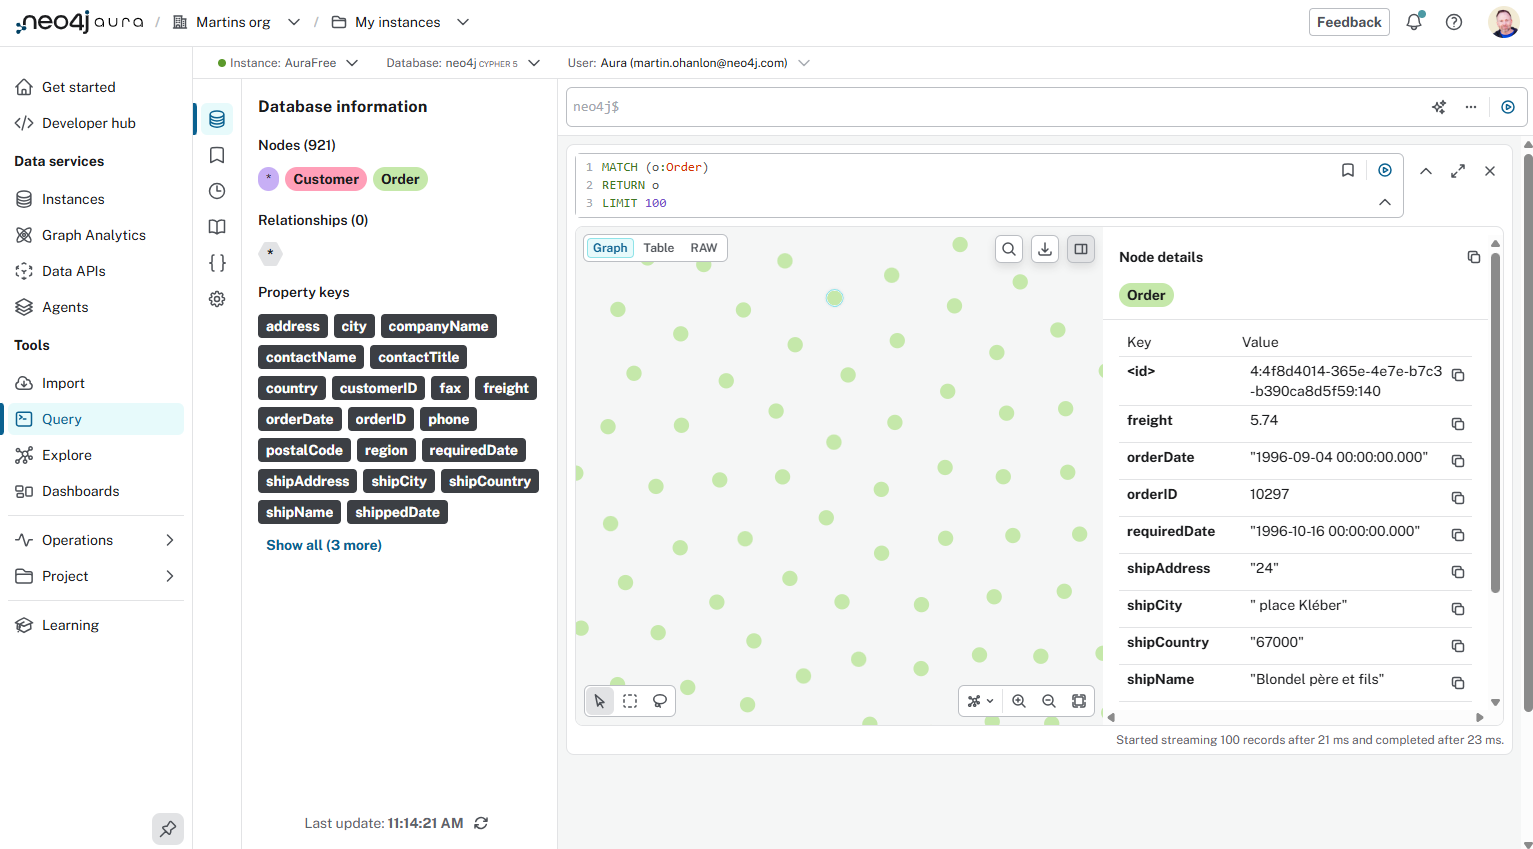Select the rectangle selection tool
This screenshot has width=1533, height=849.
(629, 701)
